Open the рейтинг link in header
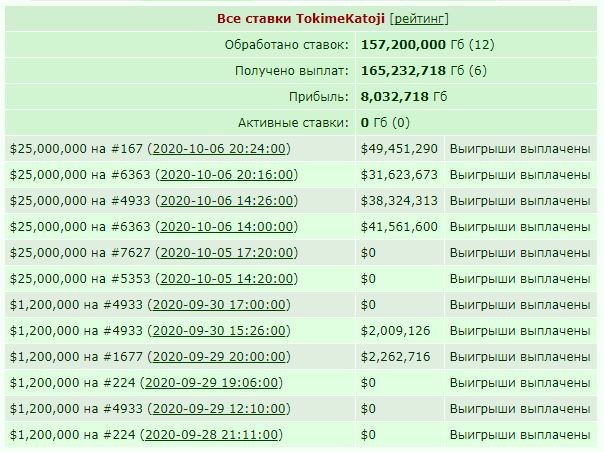The image size is (604, 452). pos(419,18)
